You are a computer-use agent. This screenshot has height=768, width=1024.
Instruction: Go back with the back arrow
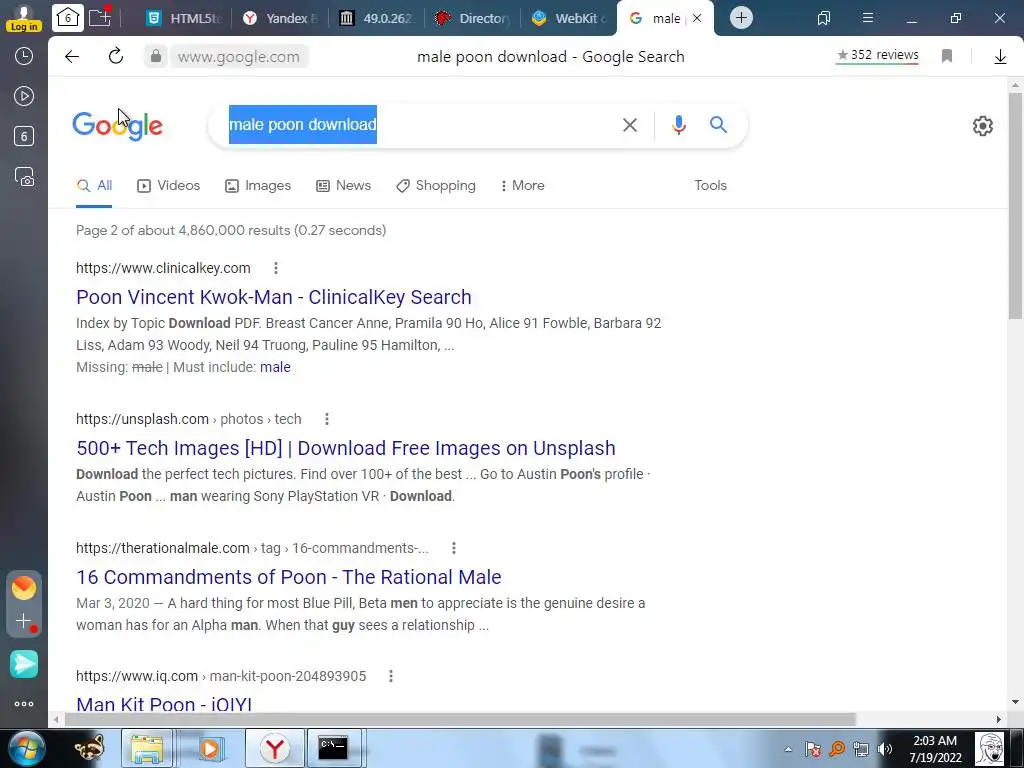[72, 57]
